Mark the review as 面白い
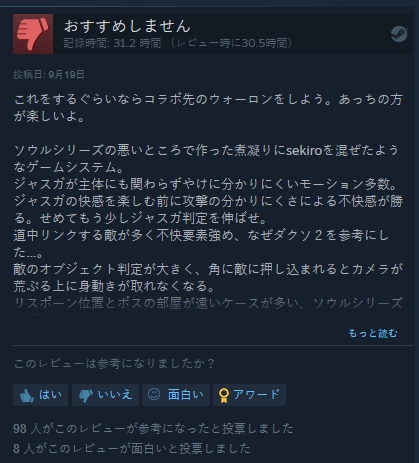 (x=176, y=395)
